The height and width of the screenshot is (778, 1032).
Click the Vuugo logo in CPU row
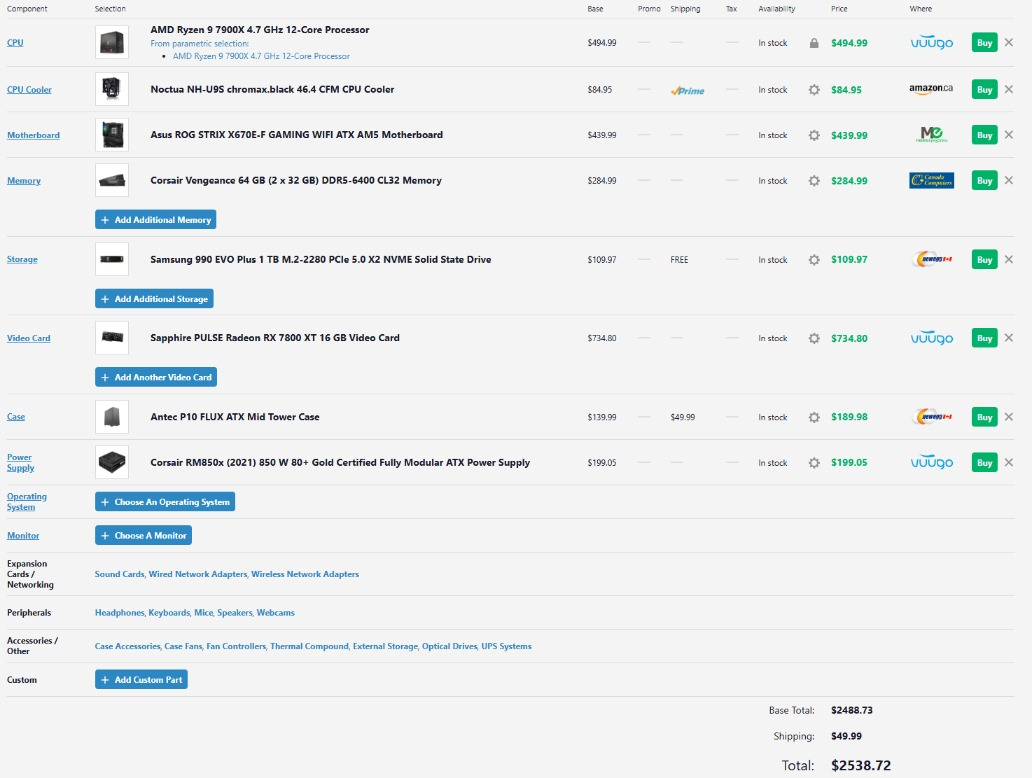[931, 43]
